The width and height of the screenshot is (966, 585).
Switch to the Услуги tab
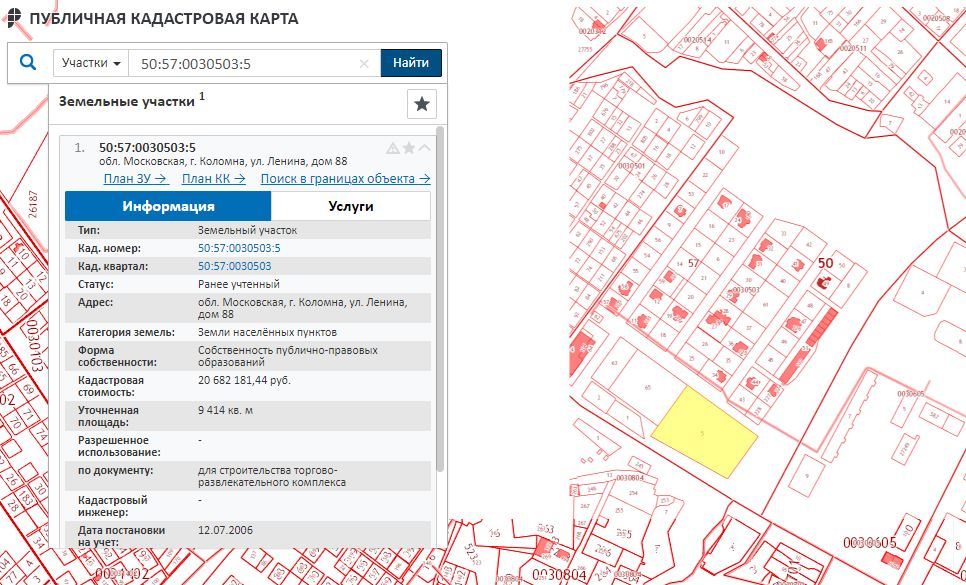coord(350,206)
